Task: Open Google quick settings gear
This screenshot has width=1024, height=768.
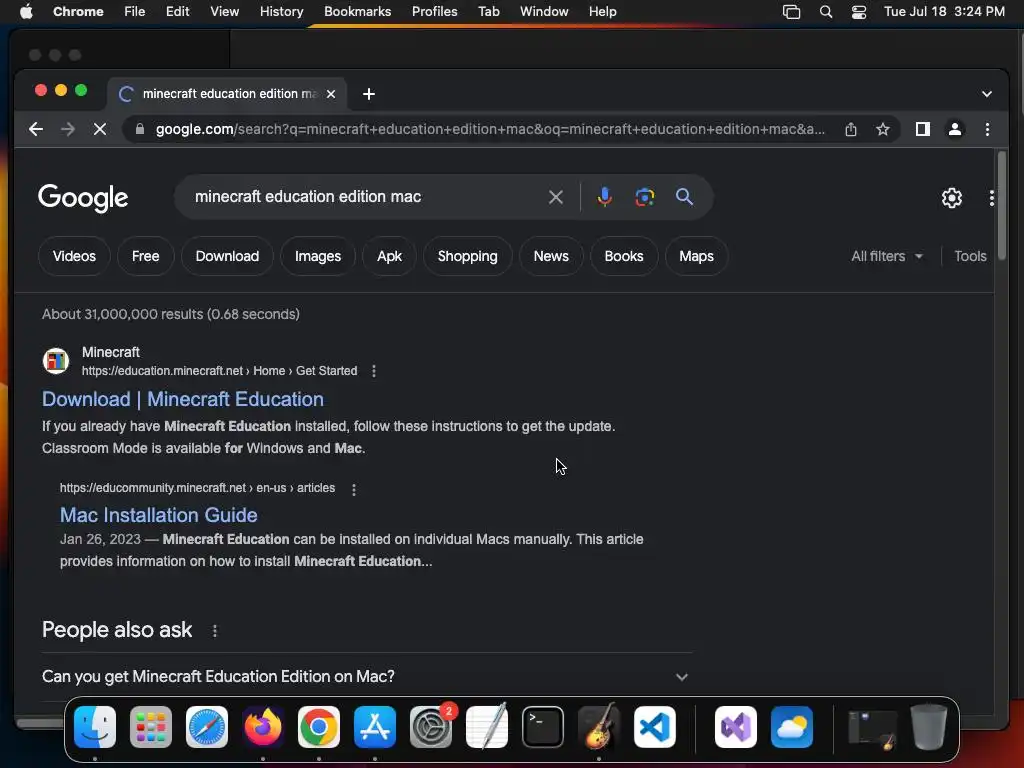Action: 952,198
